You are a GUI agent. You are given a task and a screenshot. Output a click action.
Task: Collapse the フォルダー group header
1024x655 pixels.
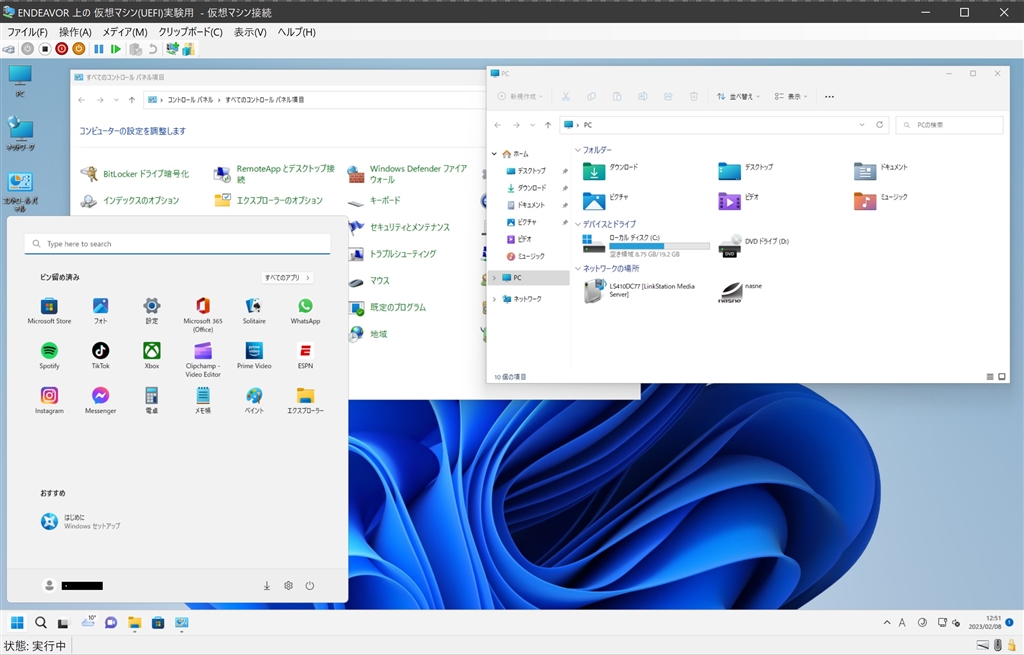pos(578,150)
